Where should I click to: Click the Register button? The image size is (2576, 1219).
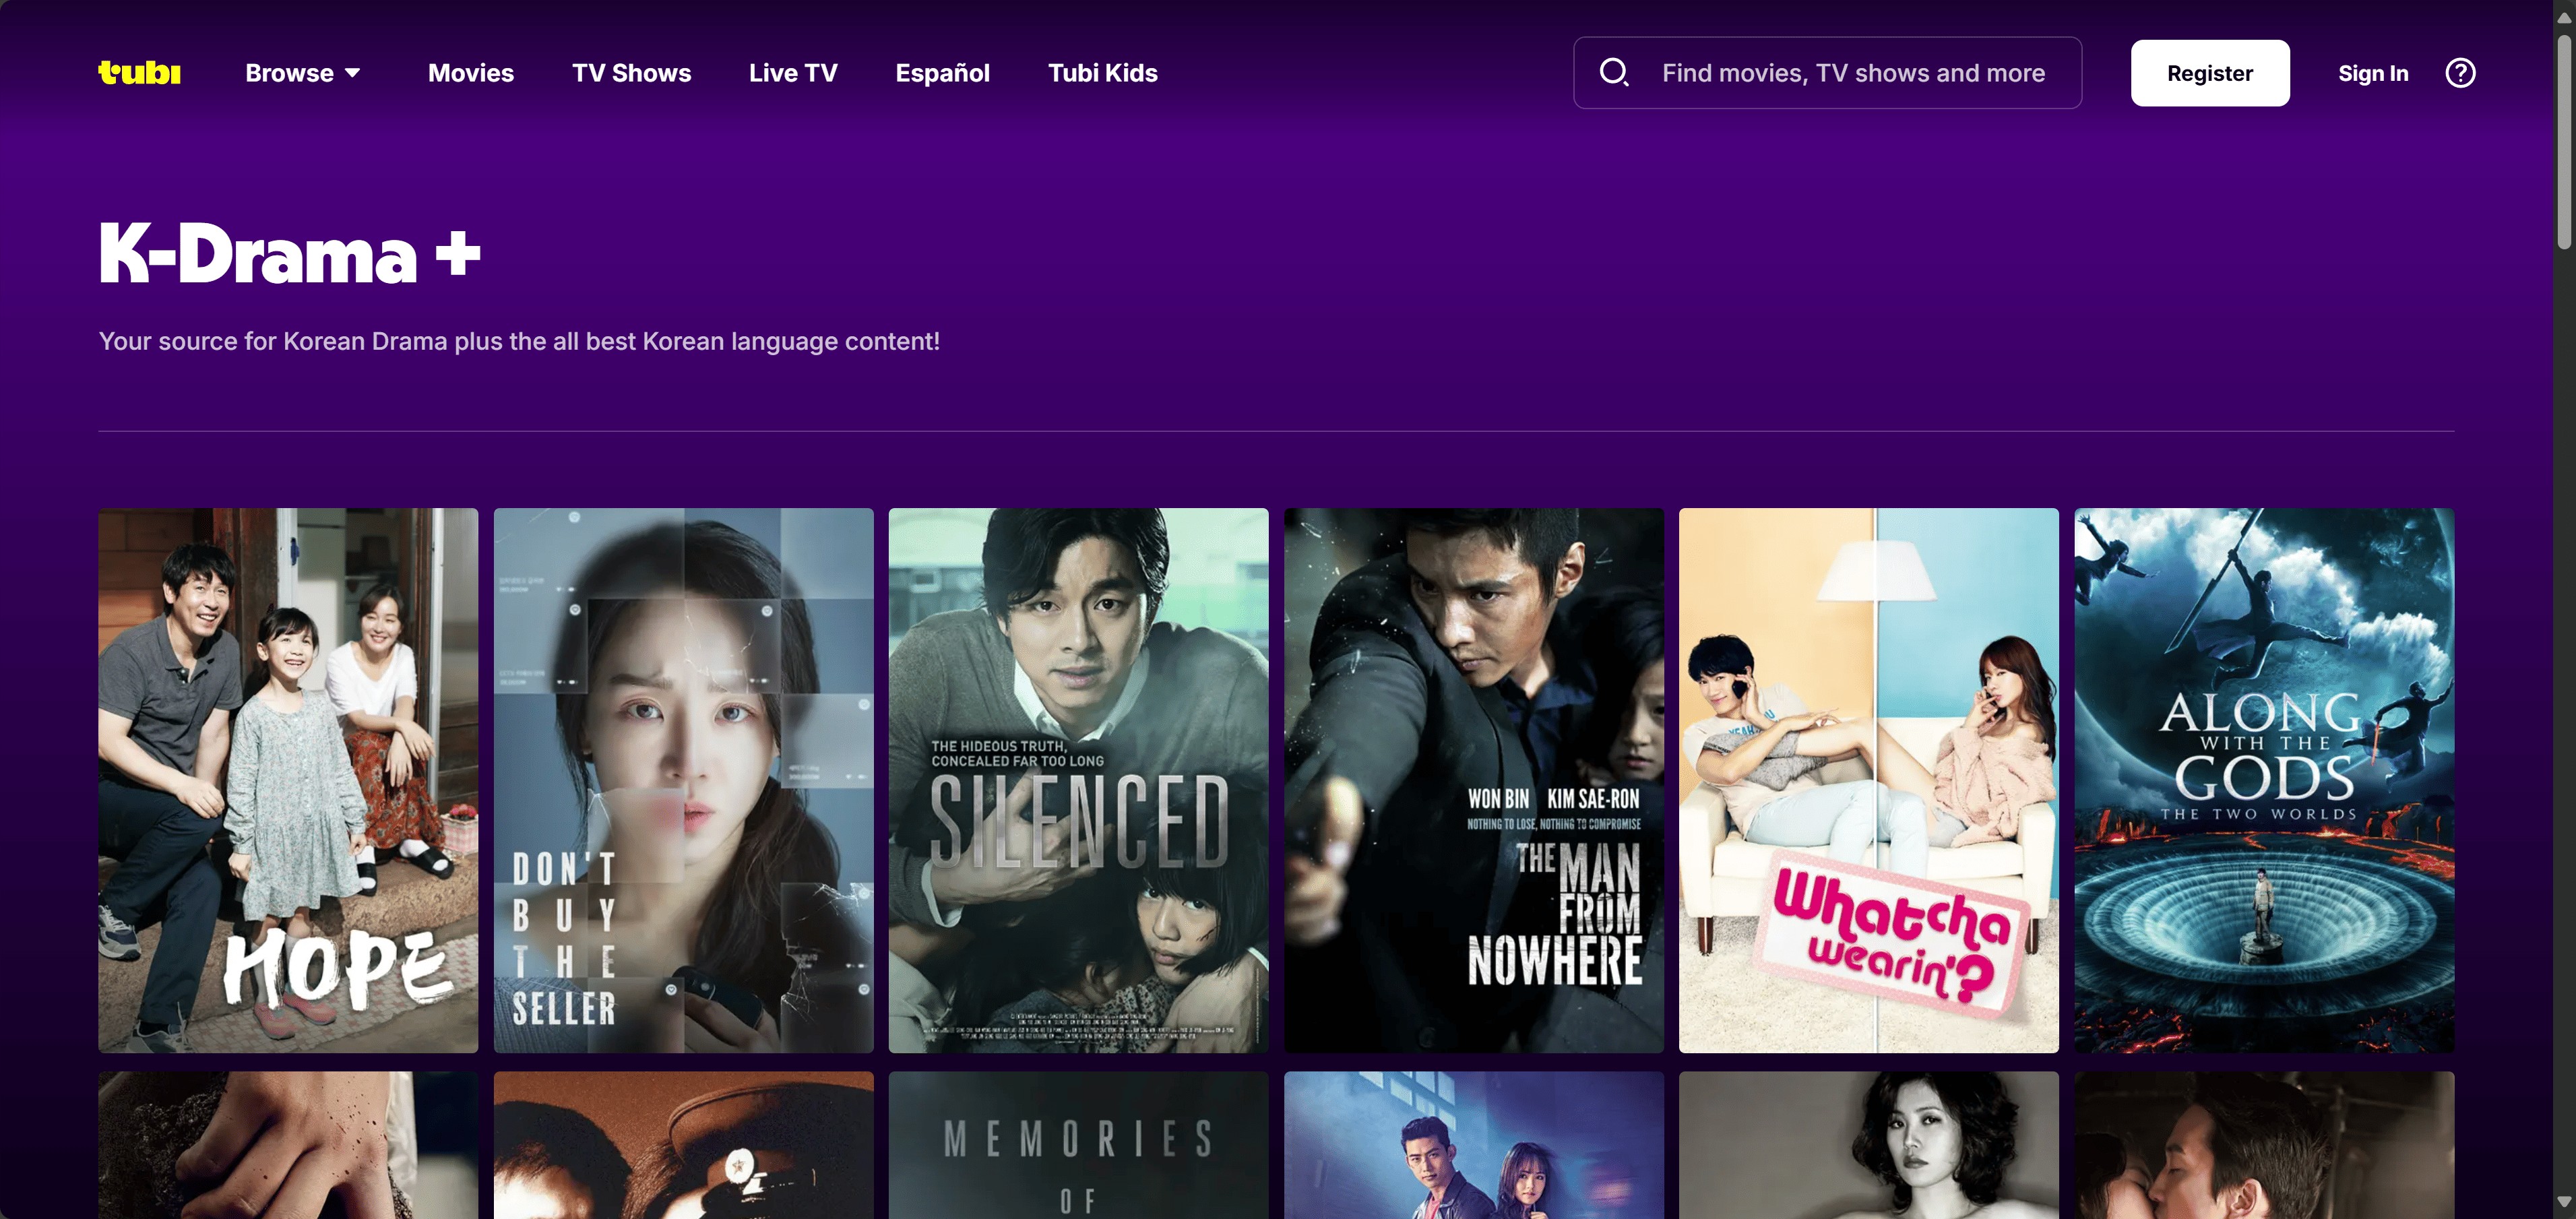click(2210, 73)
